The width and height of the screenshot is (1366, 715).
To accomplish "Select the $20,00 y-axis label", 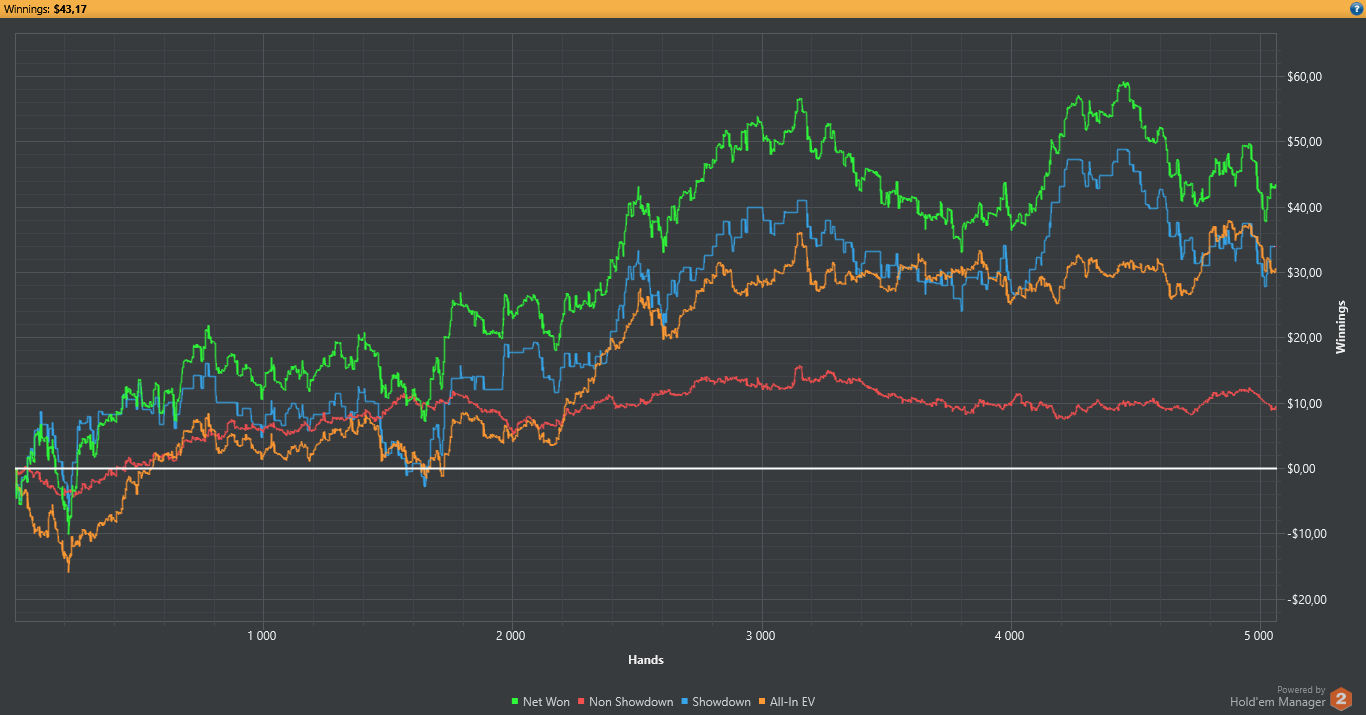I will pos(1305,338).
